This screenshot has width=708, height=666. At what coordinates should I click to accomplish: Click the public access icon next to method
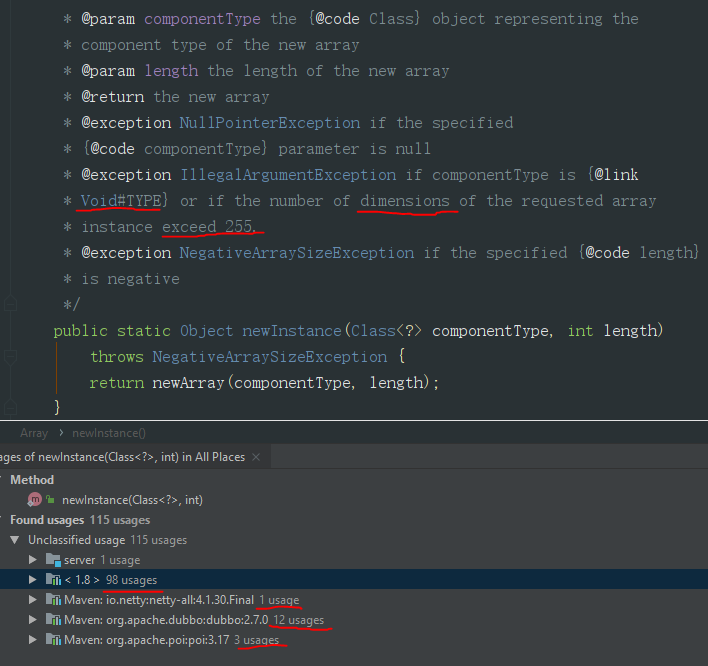[51, 499]
